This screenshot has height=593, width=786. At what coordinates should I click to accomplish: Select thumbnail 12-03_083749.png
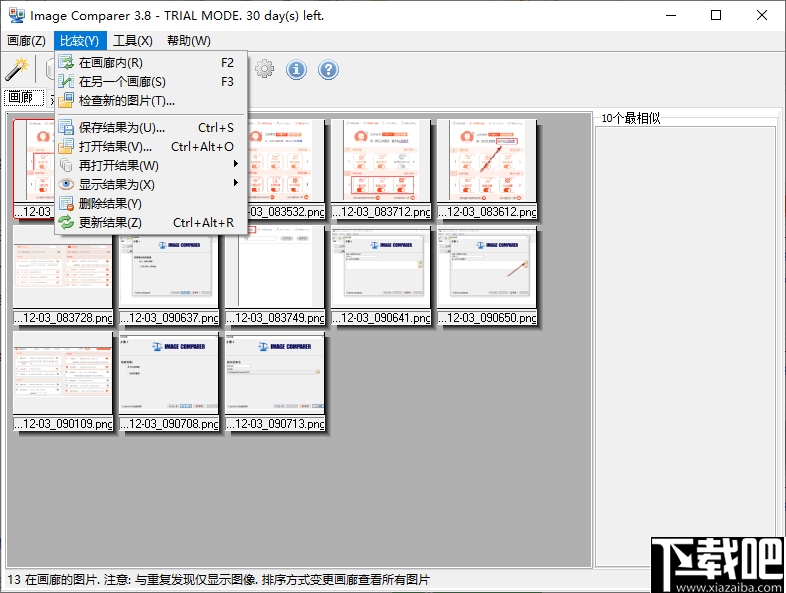point(275,275)
